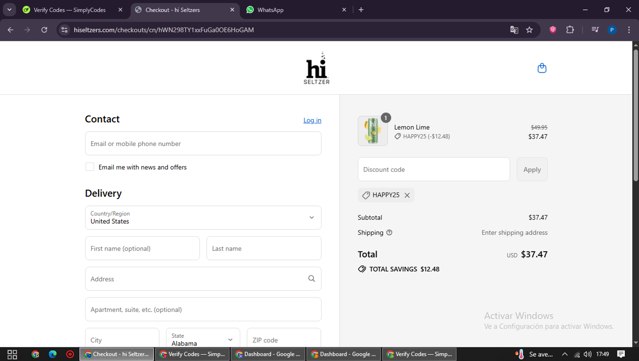Select the Checkout - hi Seltzers tab
The width and height of the screenshot is (639, 361).
tap(172, 10)
